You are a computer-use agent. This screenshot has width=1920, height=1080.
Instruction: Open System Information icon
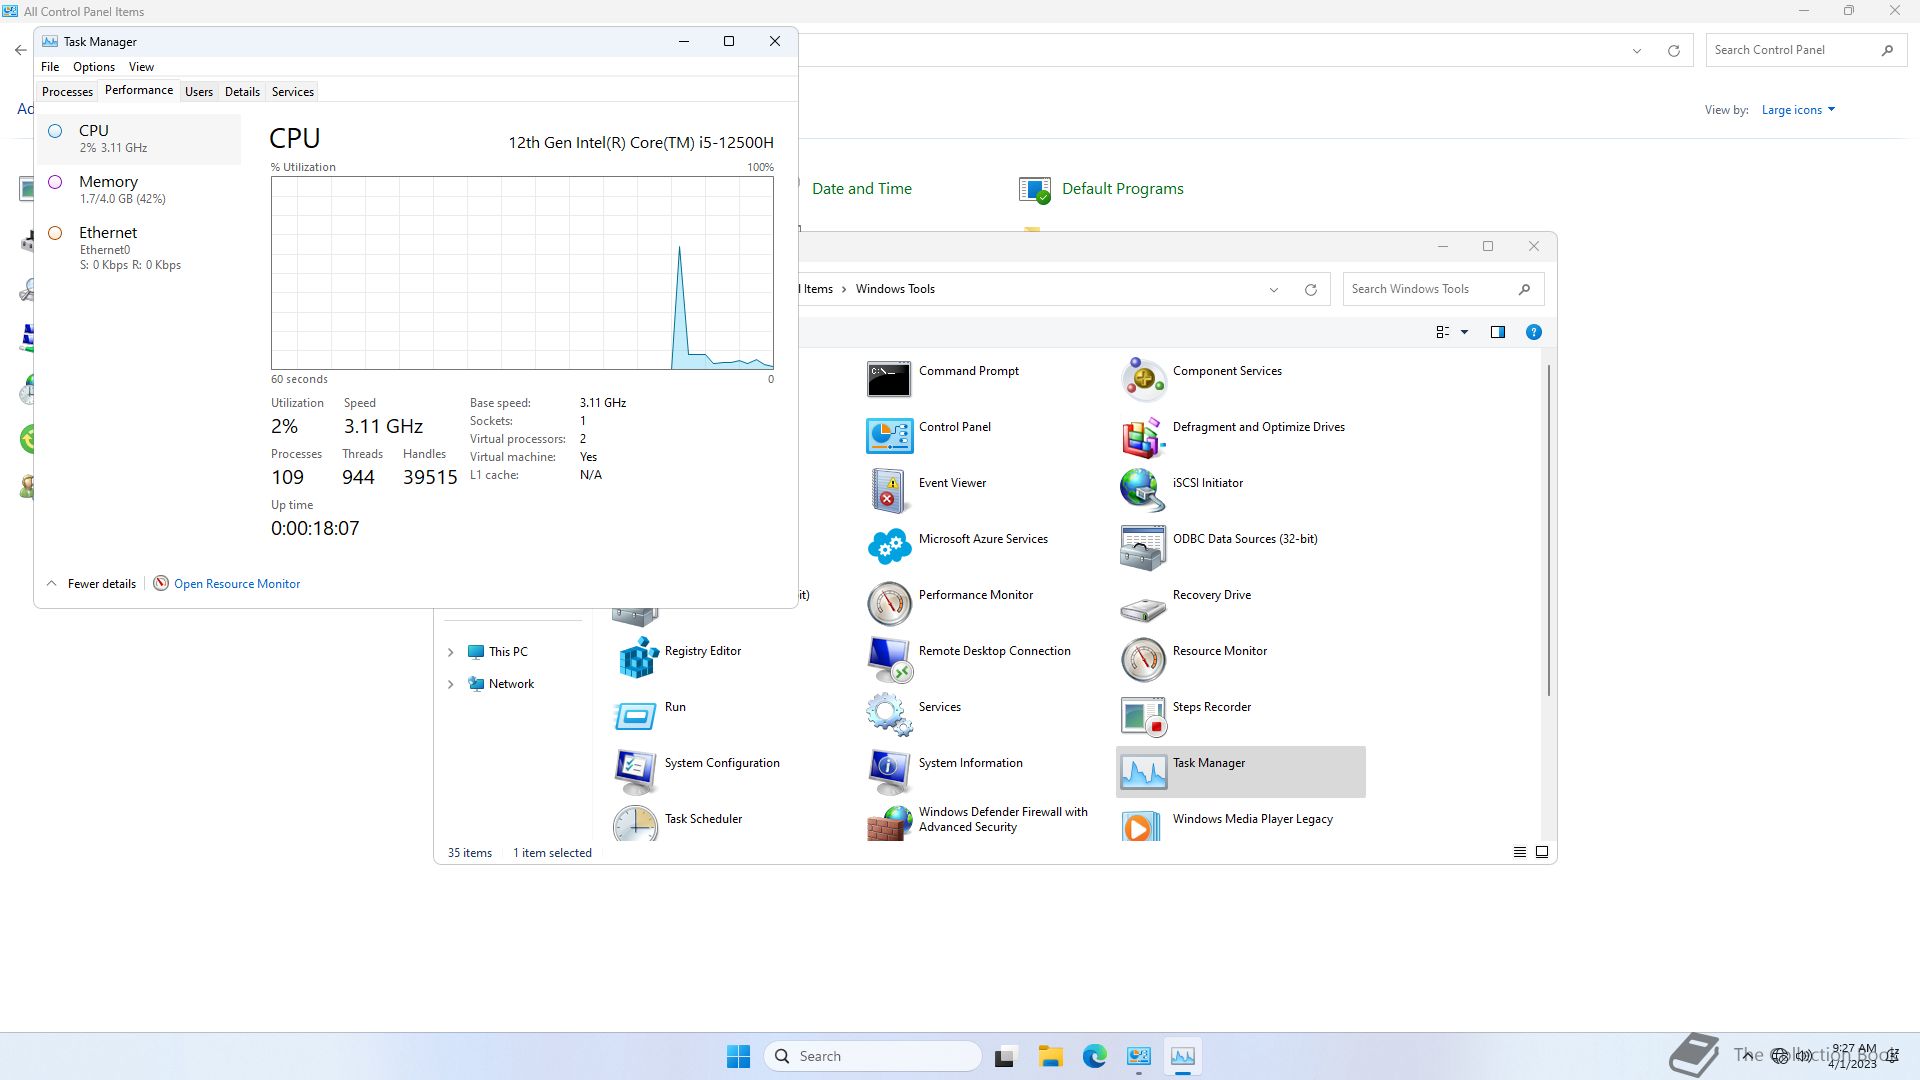coord(888,771)
